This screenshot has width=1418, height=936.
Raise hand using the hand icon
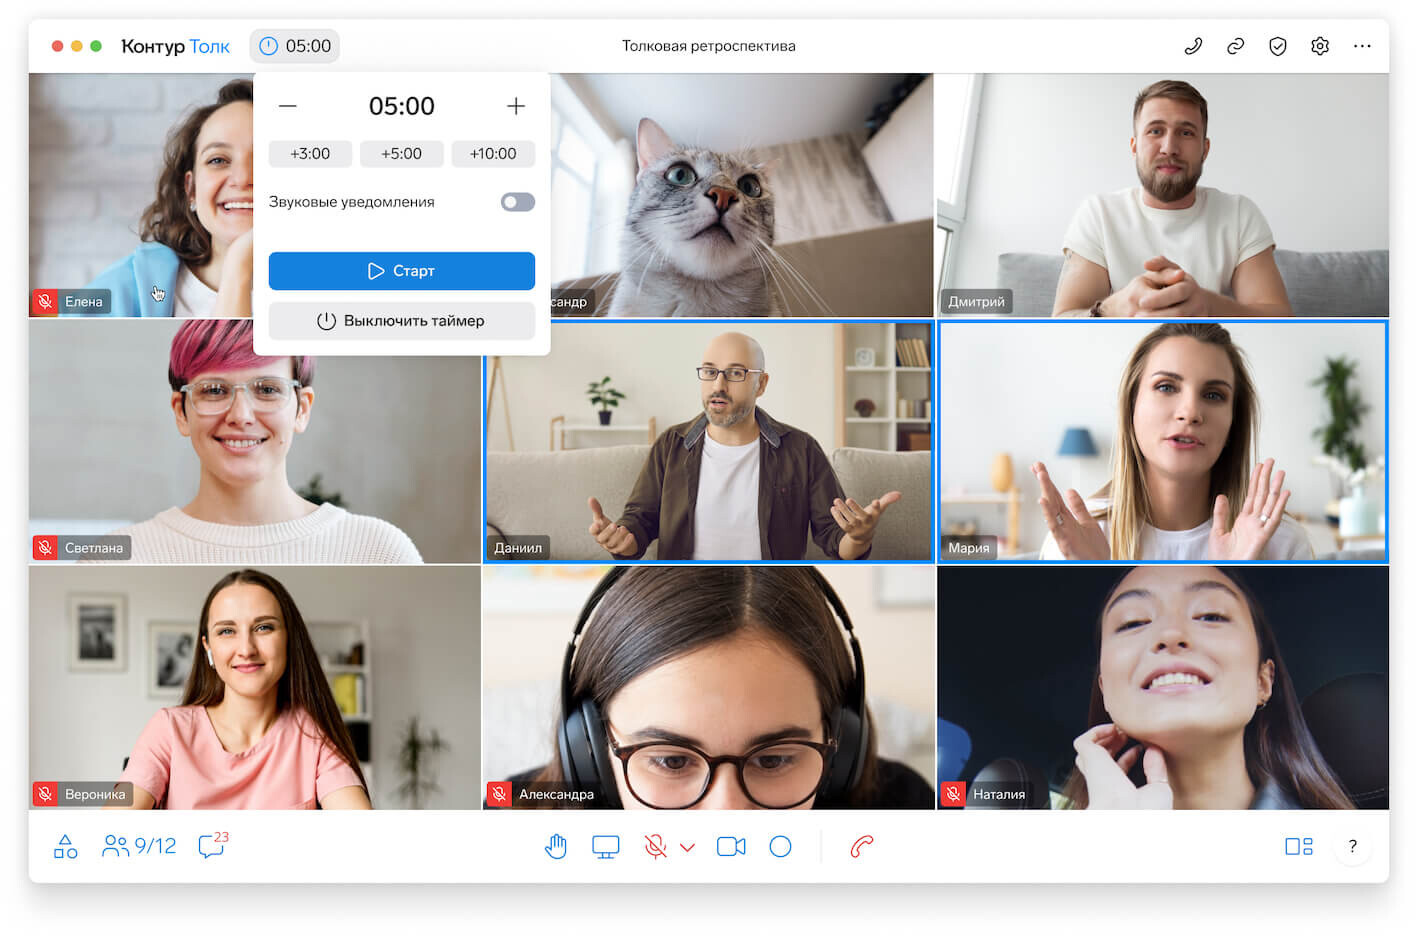tap(556, 847)
